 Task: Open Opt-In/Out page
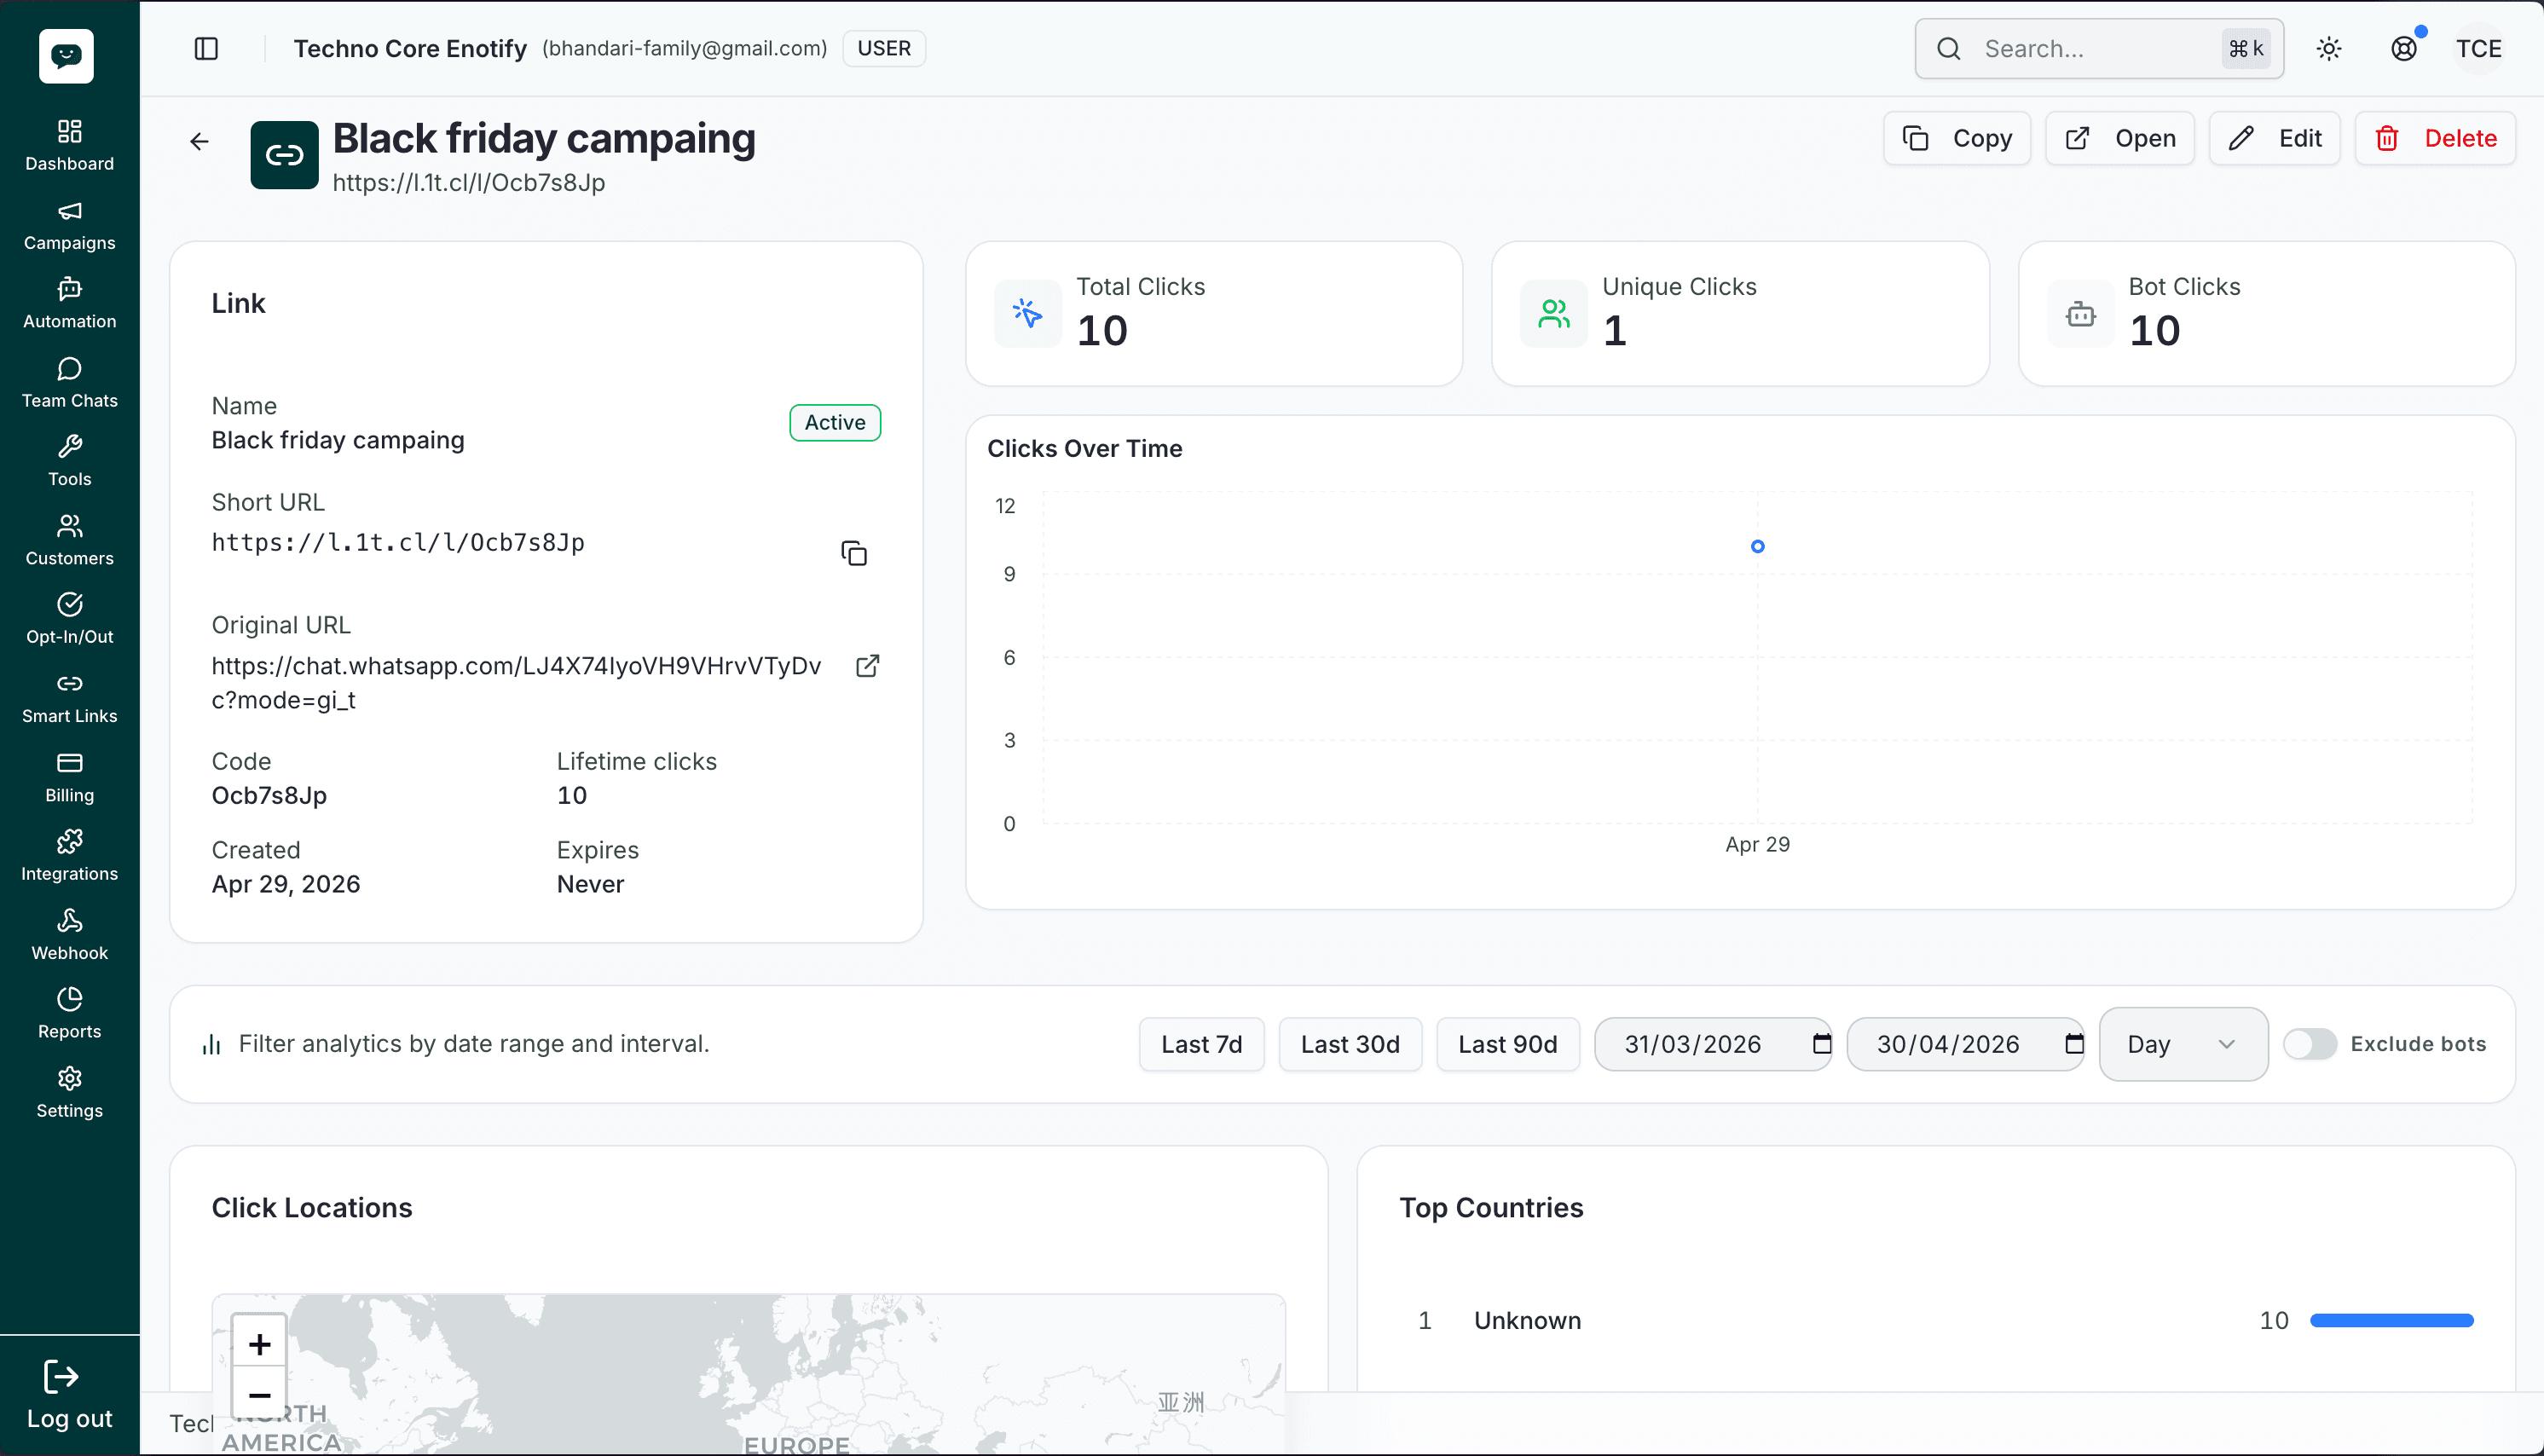(x=69, y=619)
